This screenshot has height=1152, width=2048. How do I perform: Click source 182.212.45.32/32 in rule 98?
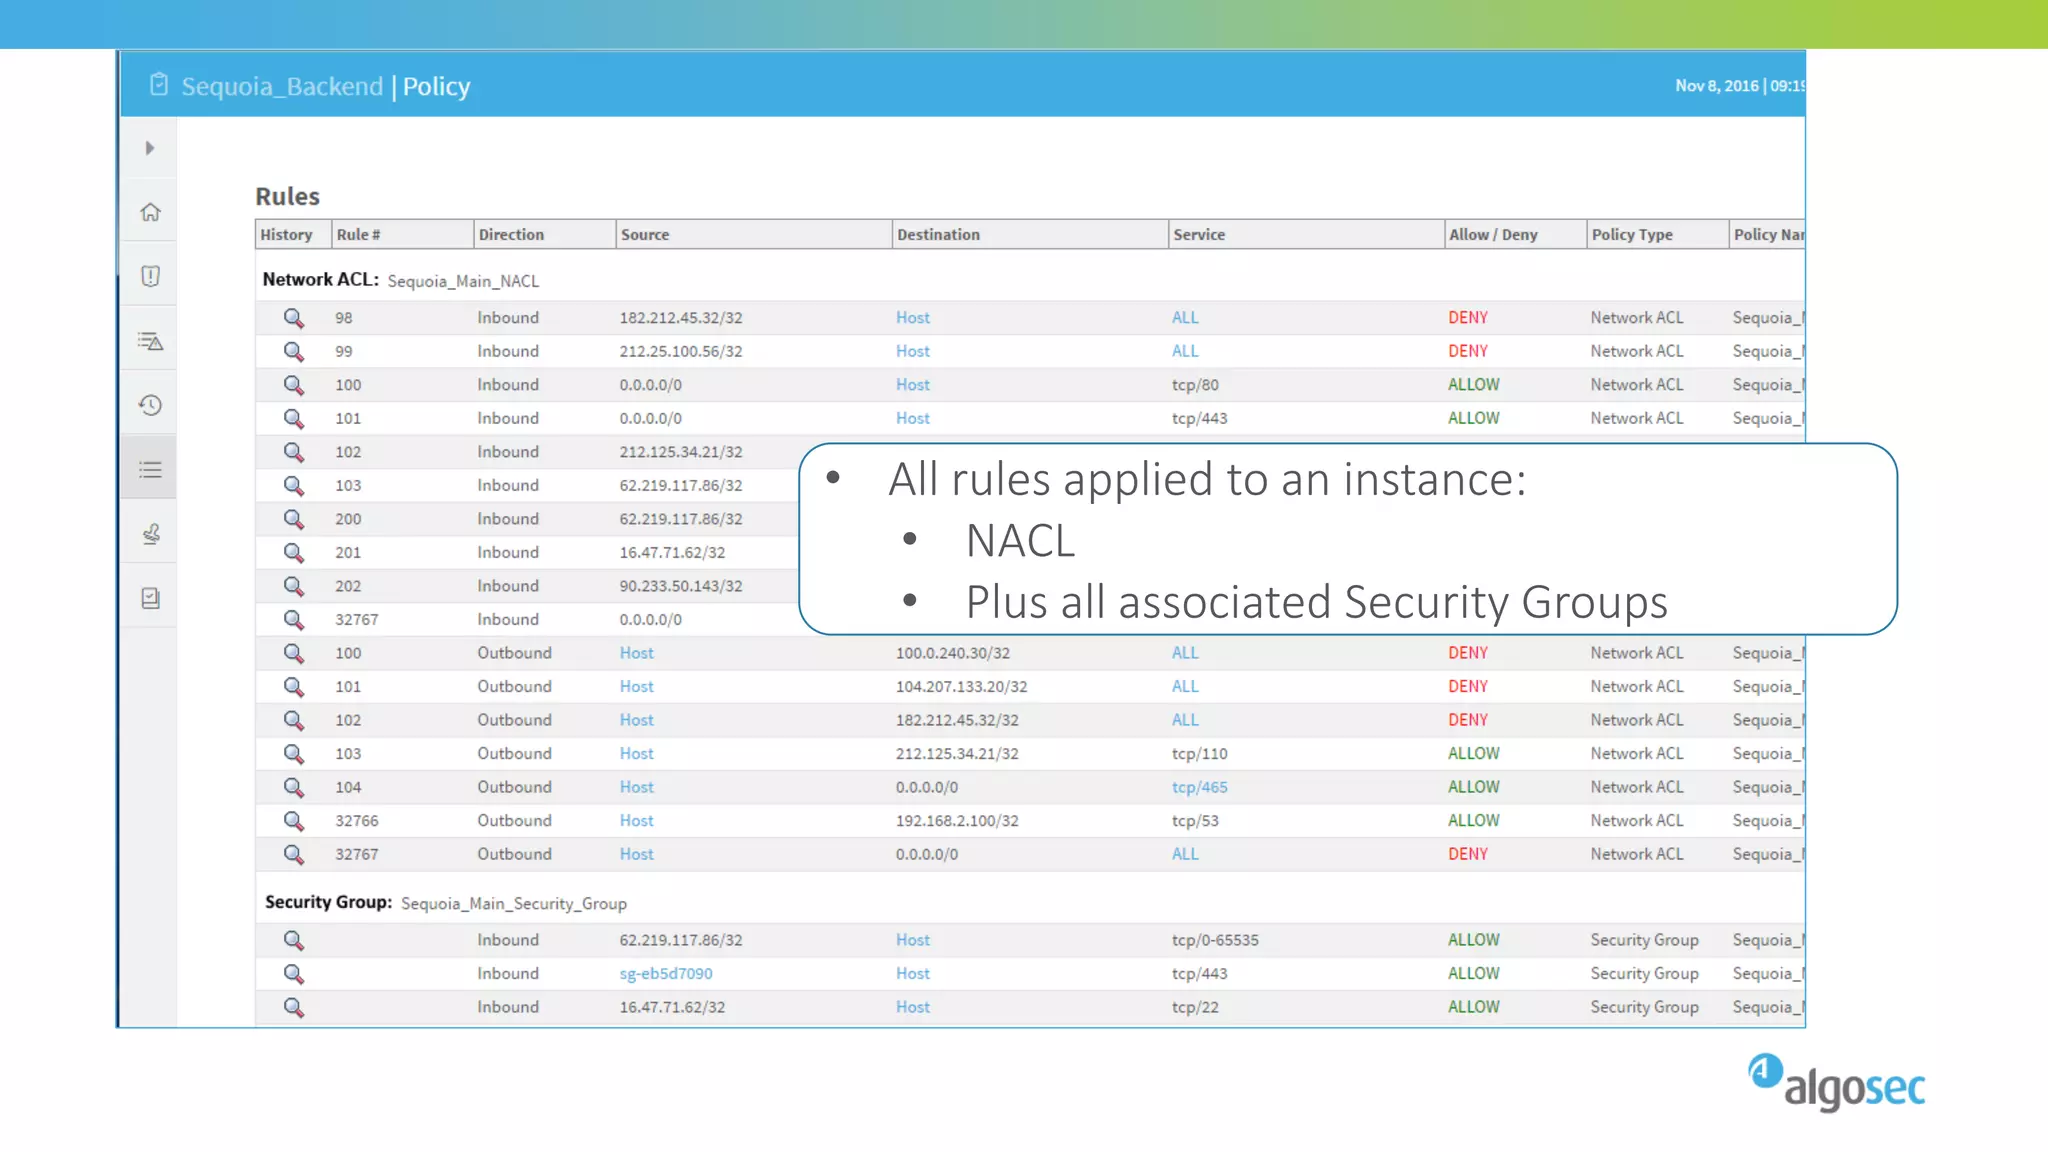point(681,318)
